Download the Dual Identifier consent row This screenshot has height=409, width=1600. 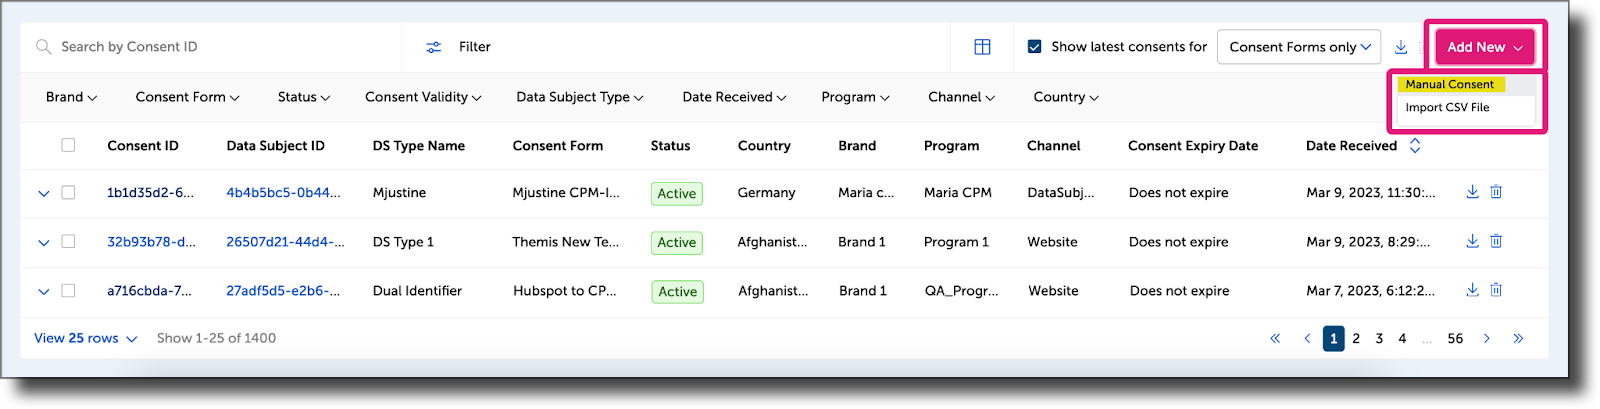pos(1472,290)
